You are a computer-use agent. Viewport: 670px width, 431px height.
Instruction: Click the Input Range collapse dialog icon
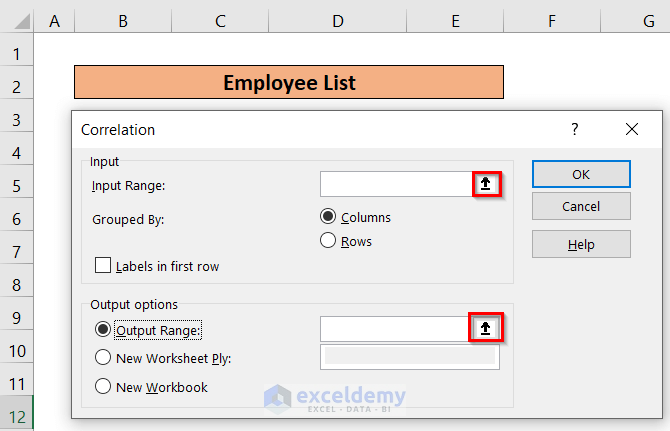pyautogui.click(x=486, y=184)
